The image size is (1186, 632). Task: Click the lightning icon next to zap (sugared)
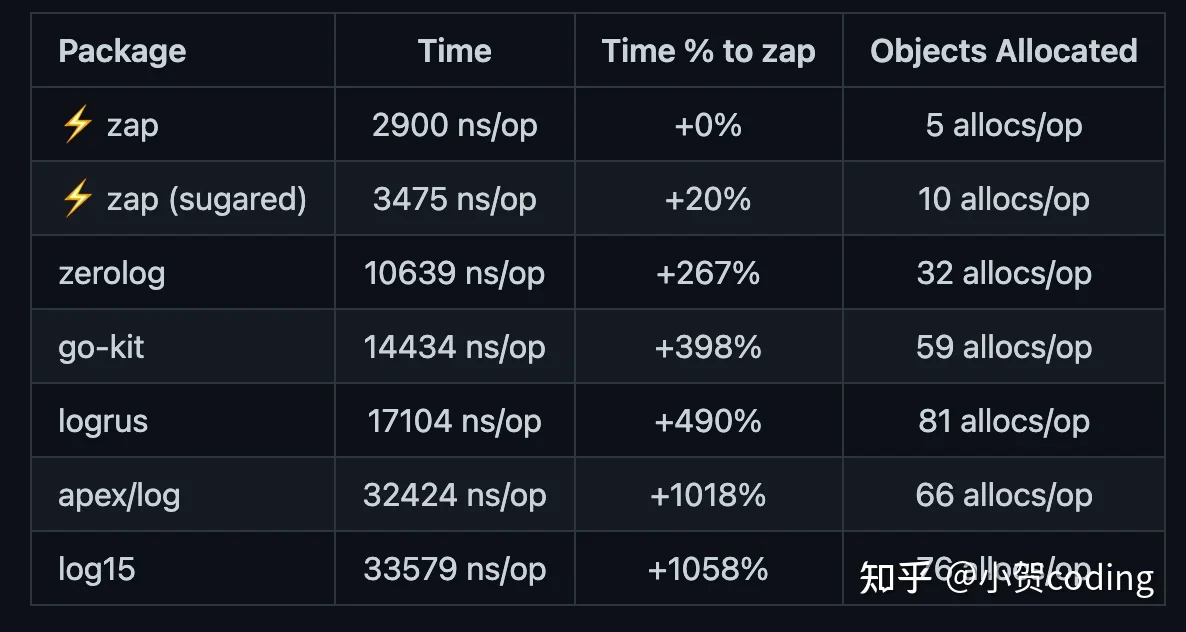click(76, 199)
